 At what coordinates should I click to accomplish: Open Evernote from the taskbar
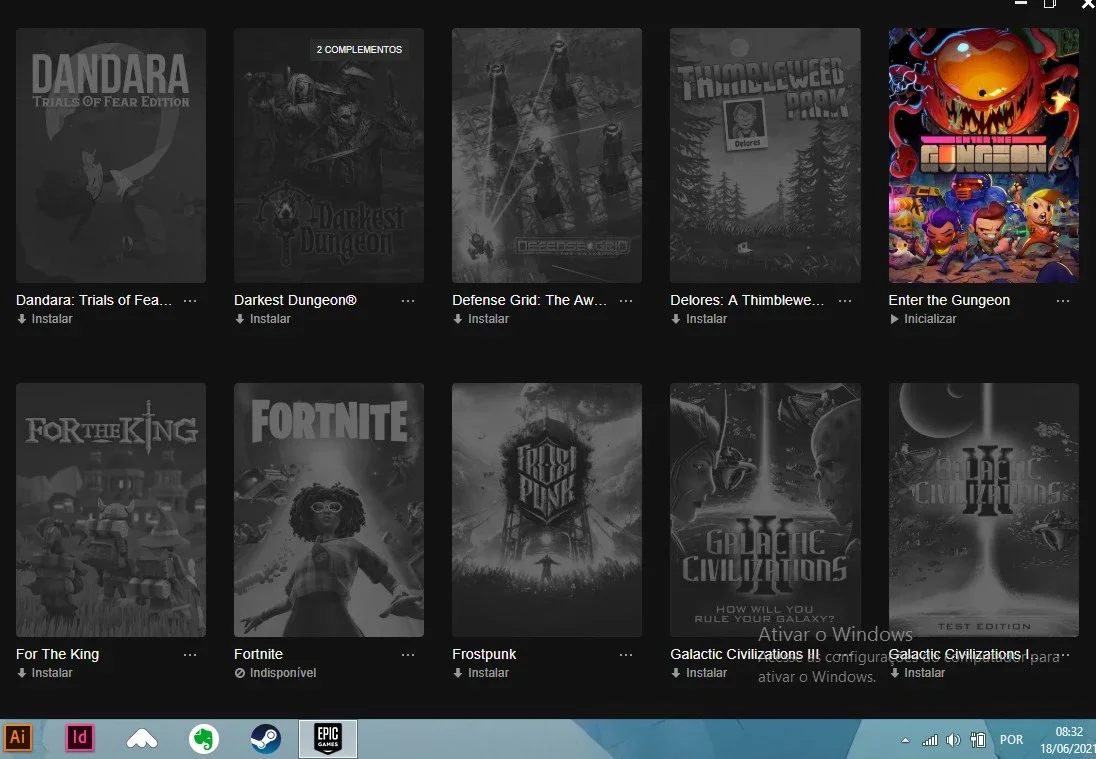coord(203,739)
